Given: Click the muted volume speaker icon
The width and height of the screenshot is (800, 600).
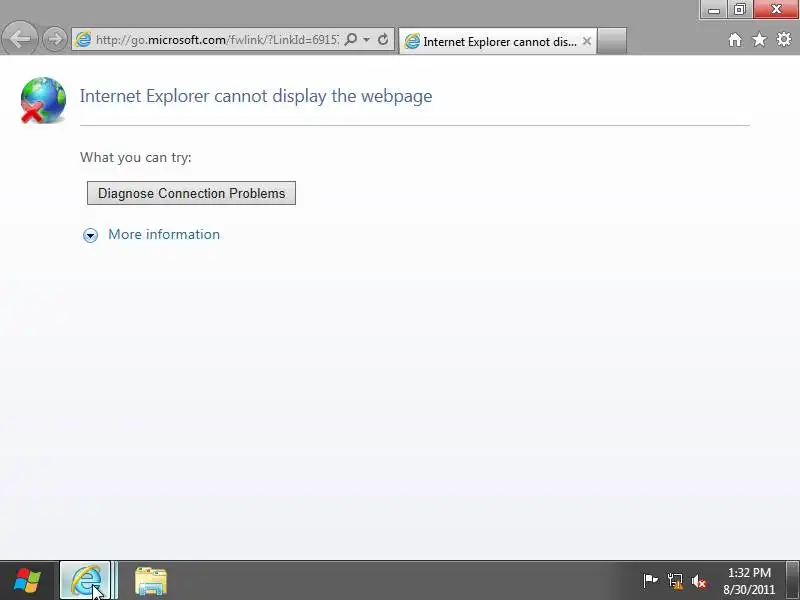Looking at the screenshot, I should 699,581.
